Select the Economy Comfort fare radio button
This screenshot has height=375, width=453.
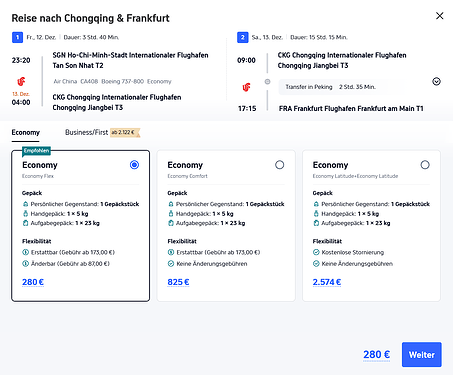click(x=280, y=165)
